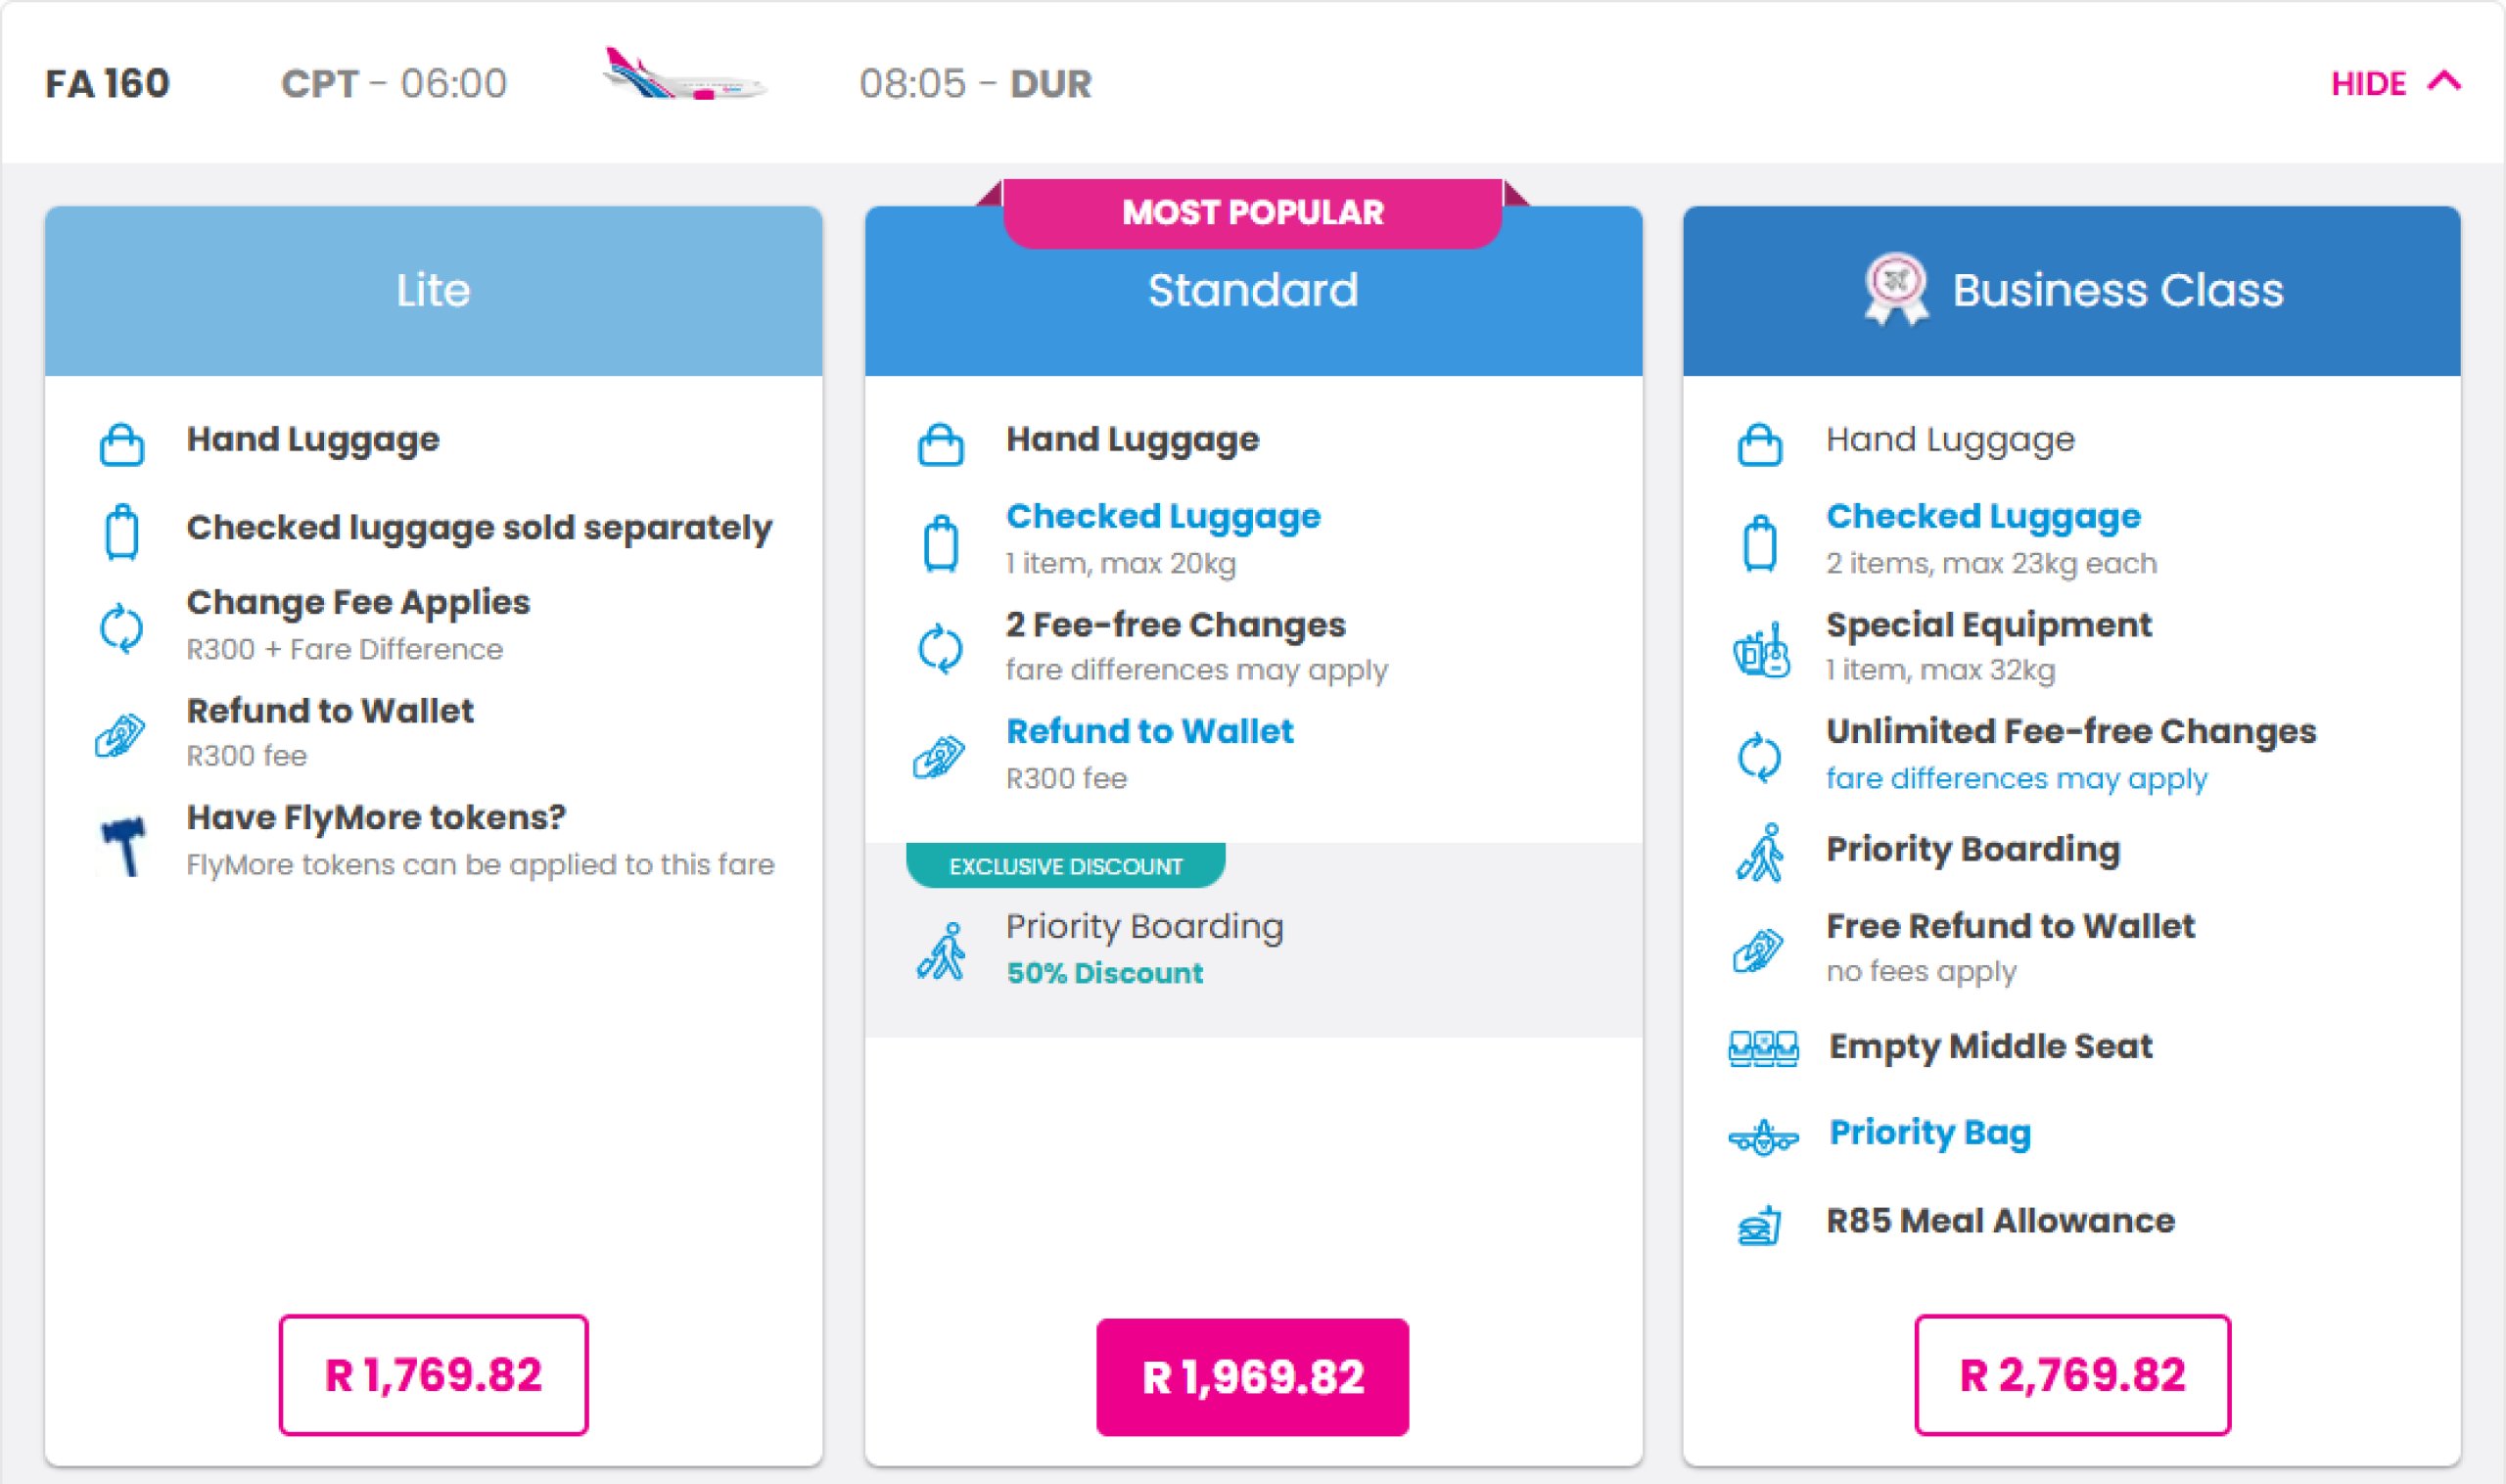Click the FlyMore tokens hammer icon

point(123,845)
